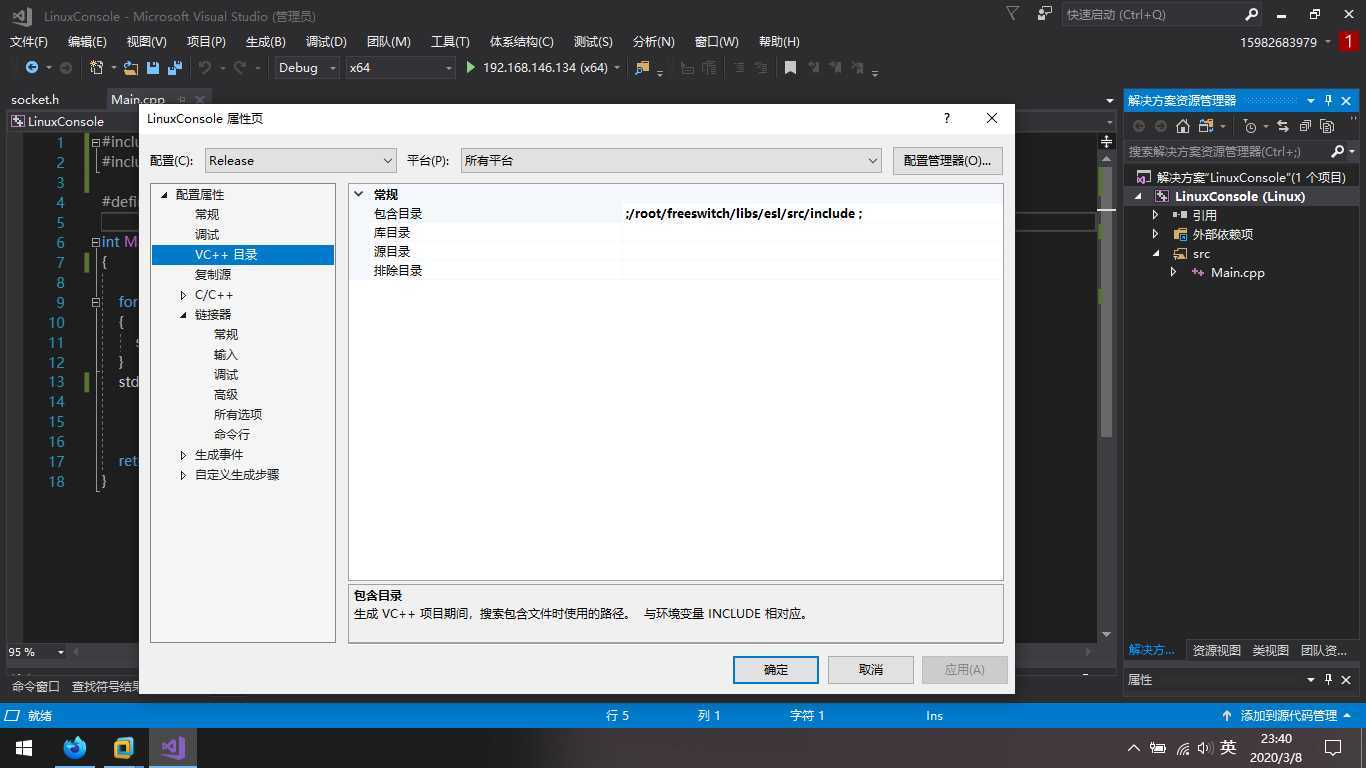This screenshot has height=768, width=1366.
Task: Click 添加到源代码管理 in status bar
Action: click(1288, 715)
